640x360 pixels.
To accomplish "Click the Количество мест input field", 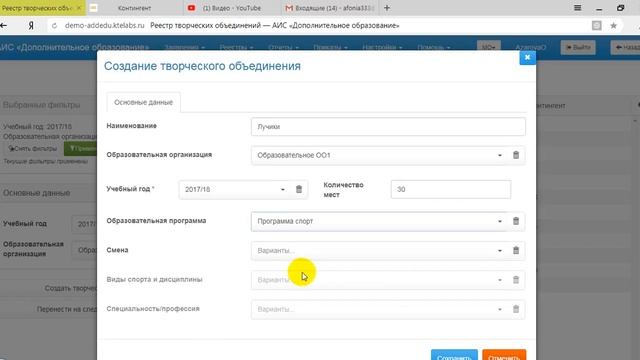I will (x=451, y=189).
